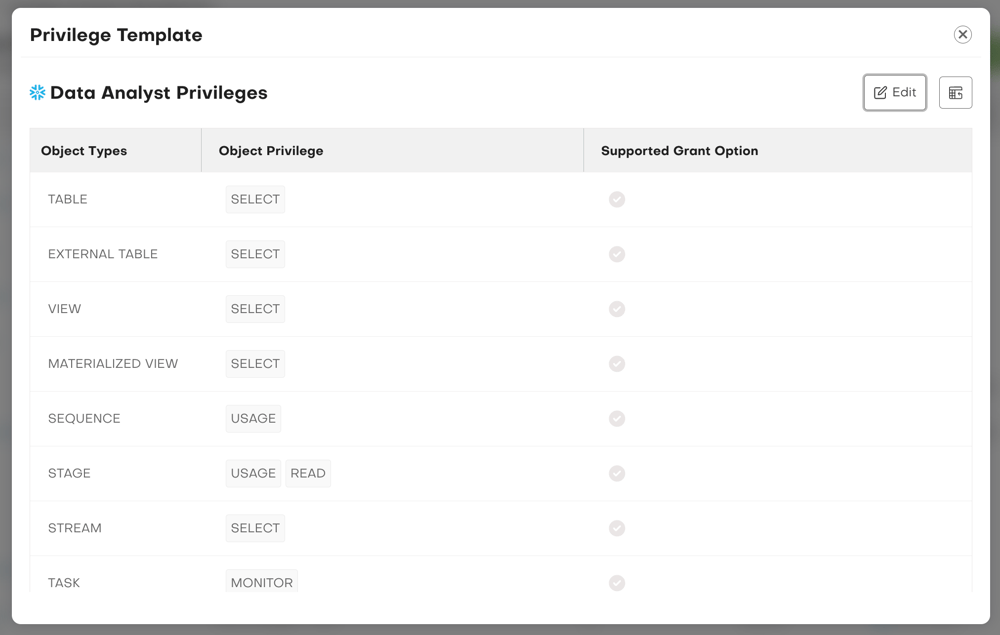Select the READ privilege tag for STAGE
The width and height of the screenshot is (1000, 635).
click(x=308, y=473)
